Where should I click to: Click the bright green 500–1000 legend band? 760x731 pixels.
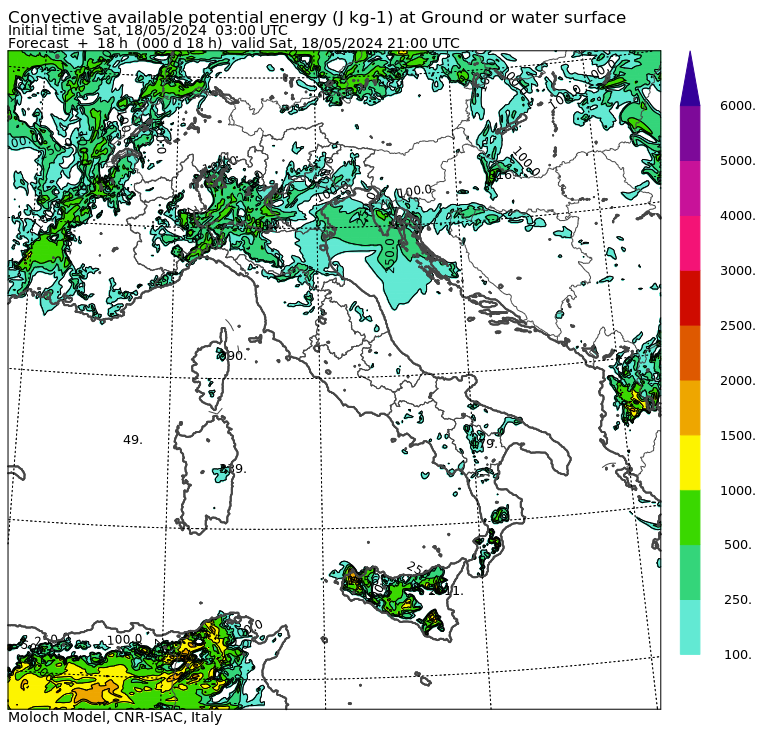(x=690, y=518)
